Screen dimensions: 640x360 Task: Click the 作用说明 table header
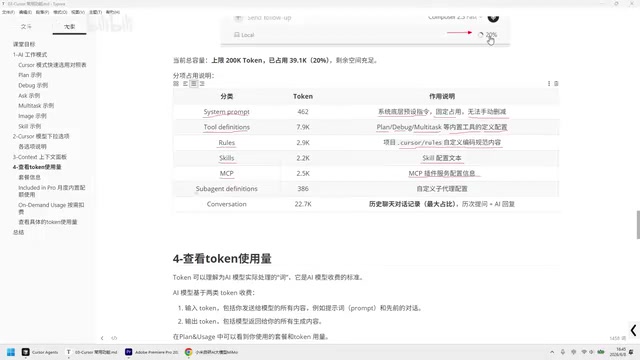click(x=442, y=96)
